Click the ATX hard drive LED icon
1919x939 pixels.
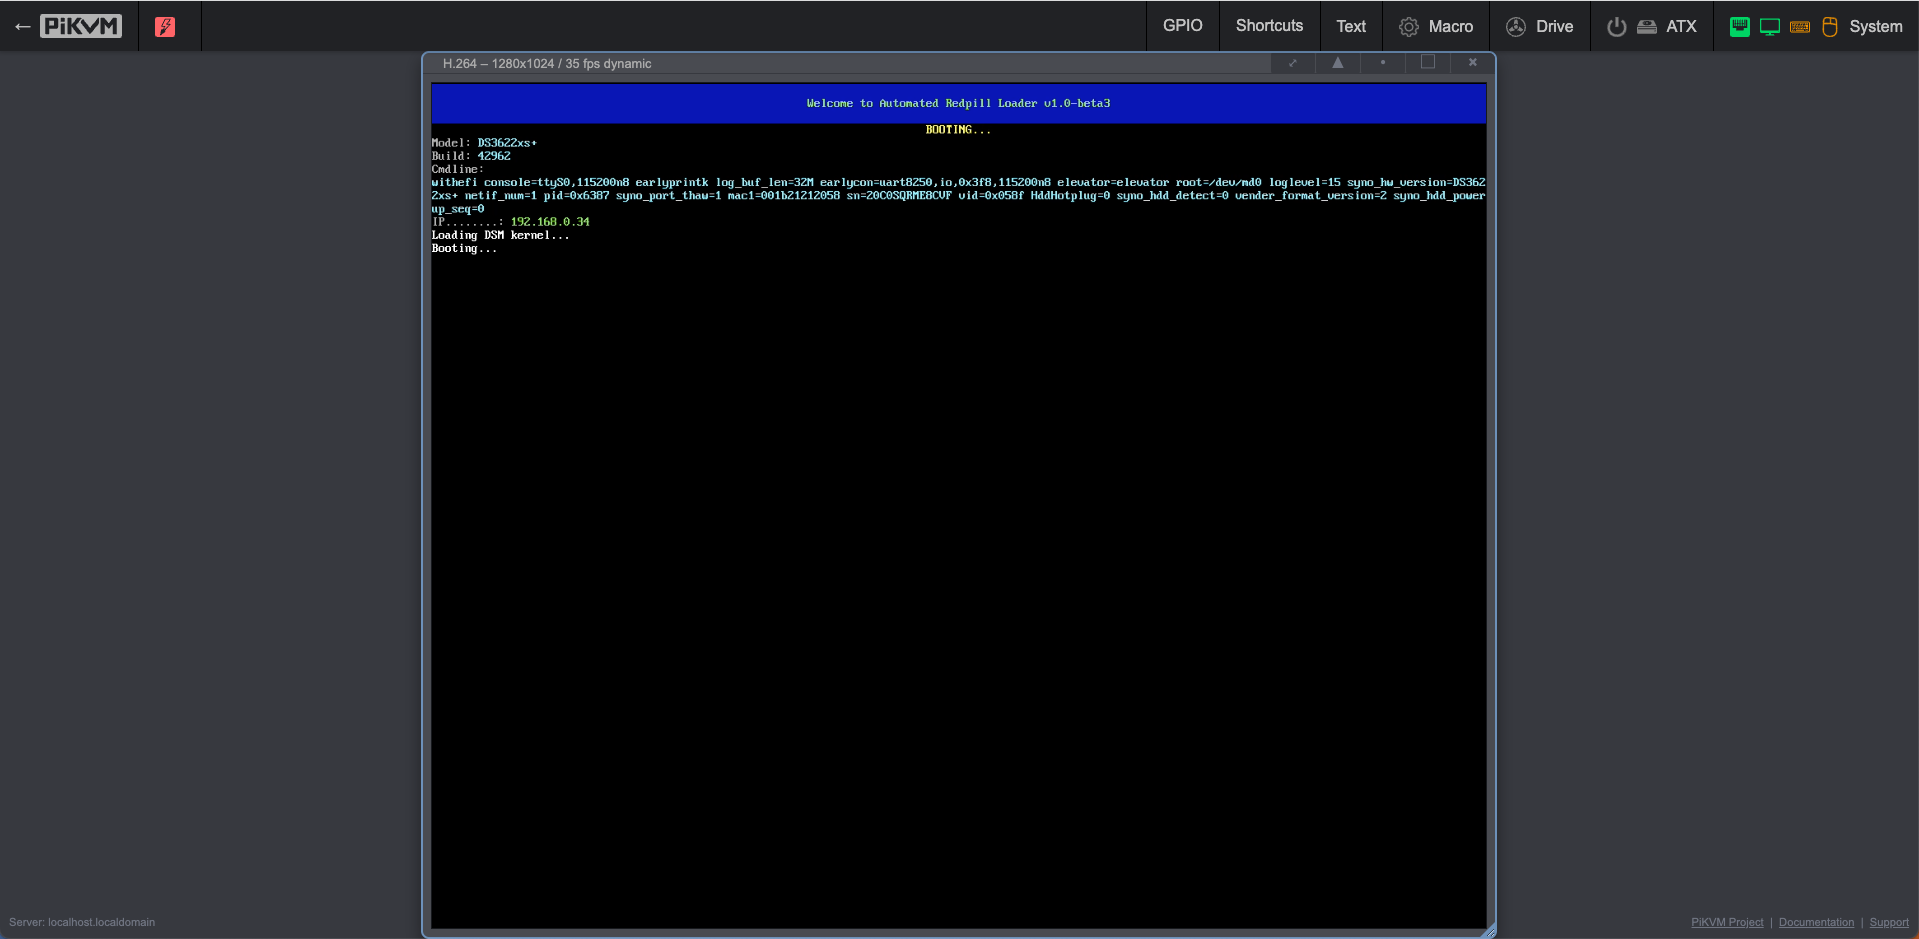pos(1646,27)
